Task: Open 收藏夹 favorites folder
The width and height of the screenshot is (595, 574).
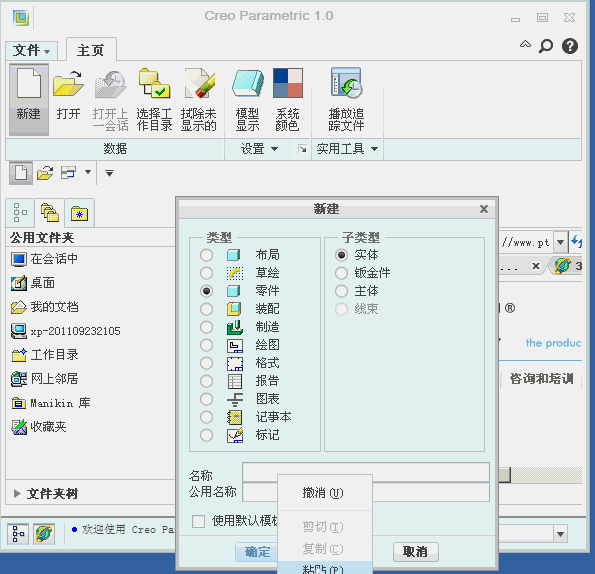Action: click(x=39, y=427)
